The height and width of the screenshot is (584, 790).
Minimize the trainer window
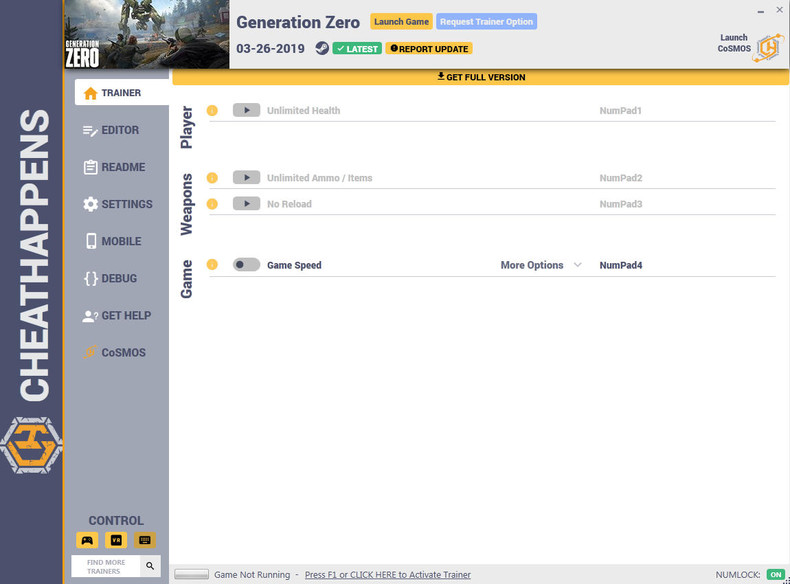click(x=760, y=11)
